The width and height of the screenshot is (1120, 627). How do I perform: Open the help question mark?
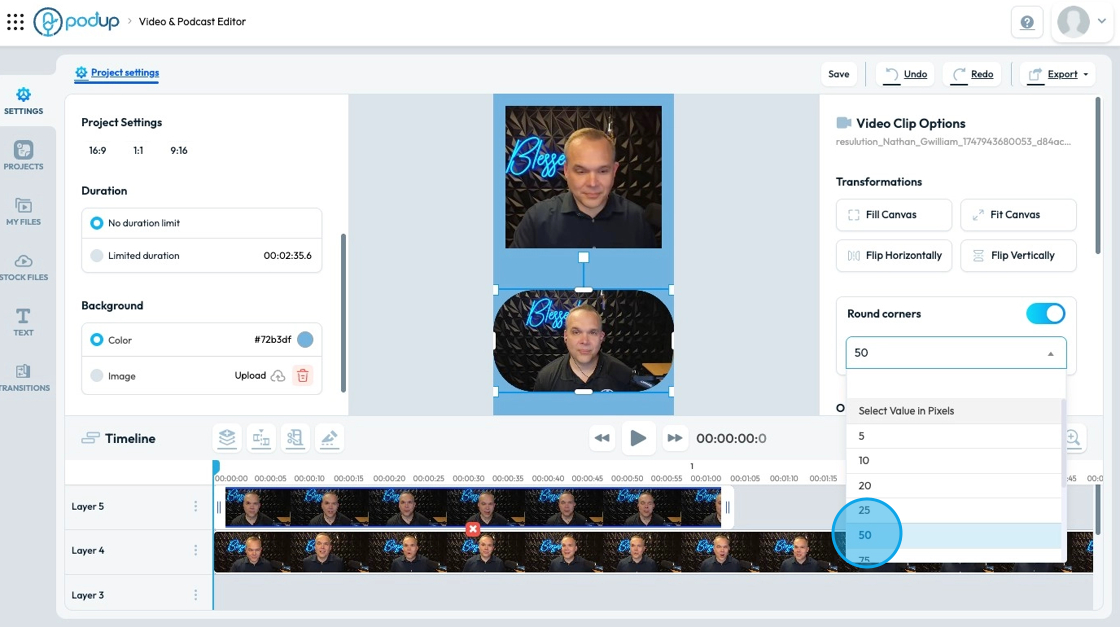(x=1027, y=22)
